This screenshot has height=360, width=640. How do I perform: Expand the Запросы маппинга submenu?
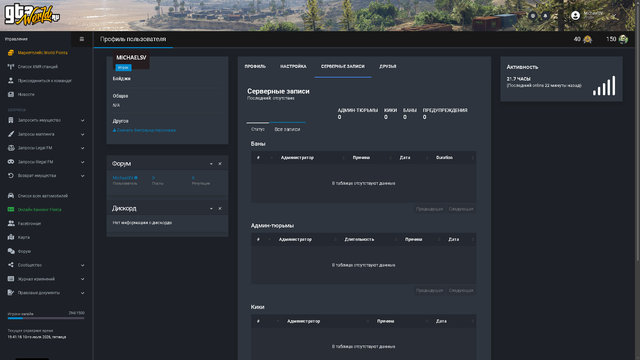pos(82,134)
